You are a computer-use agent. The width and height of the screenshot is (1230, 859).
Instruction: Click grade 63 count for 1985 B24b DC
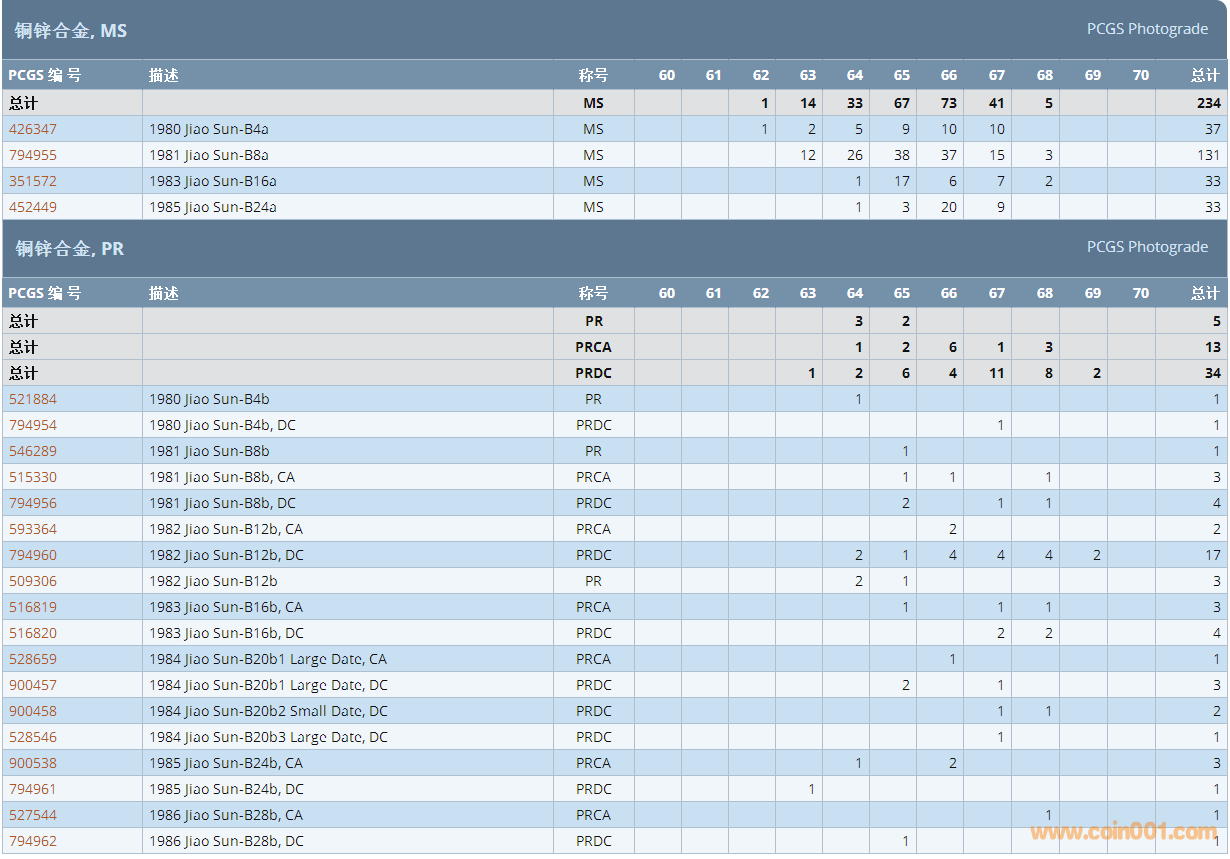click(x=811, y=789)
